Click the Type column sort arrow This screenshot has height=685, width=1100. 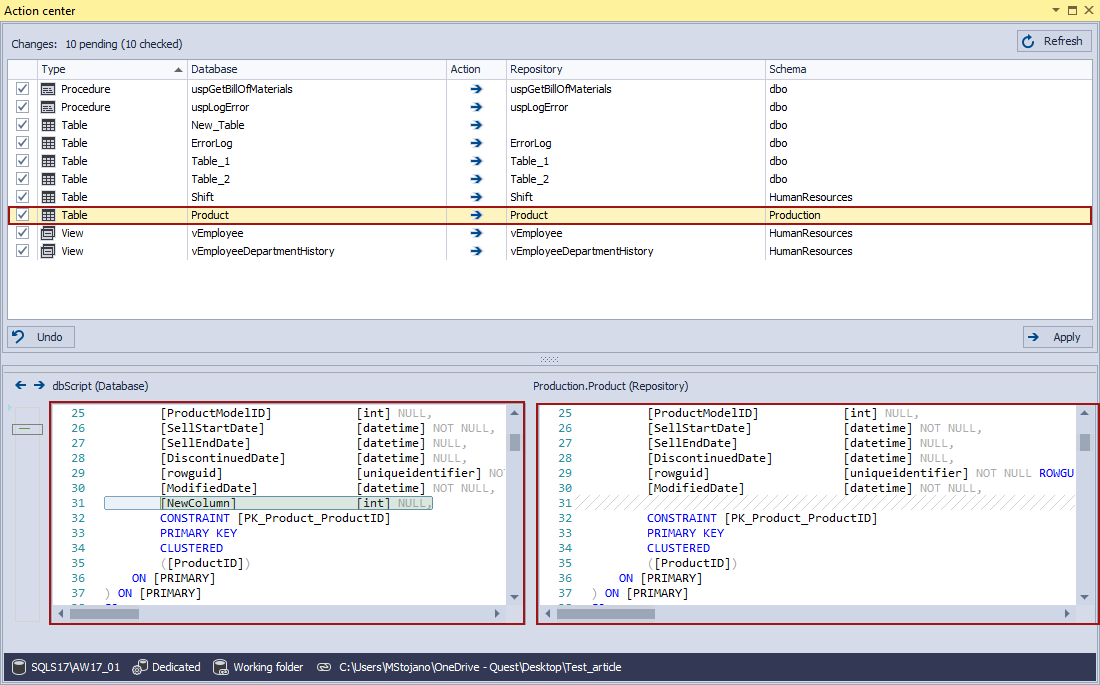pyautogui.click(x=180, y=69)
